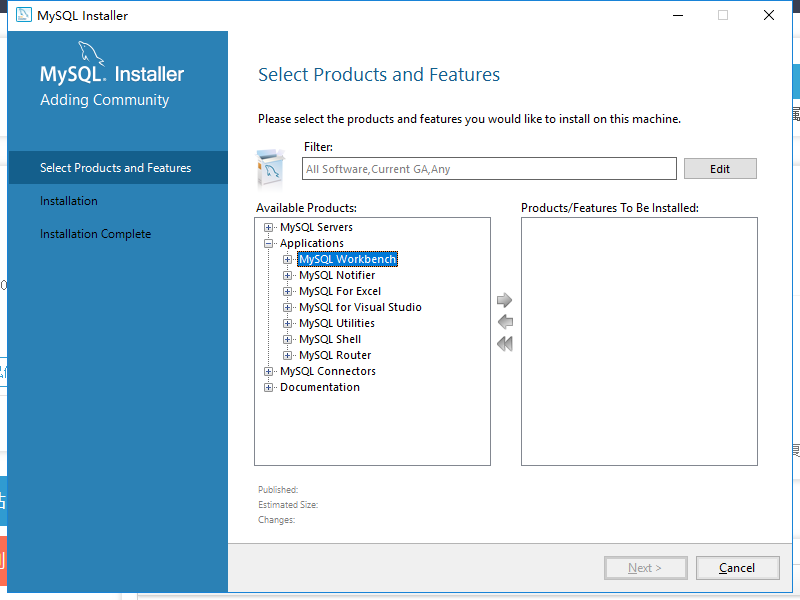Expand the MySQL Workbench node
Screen dimensions: 800x600
[x=287, y=259]
